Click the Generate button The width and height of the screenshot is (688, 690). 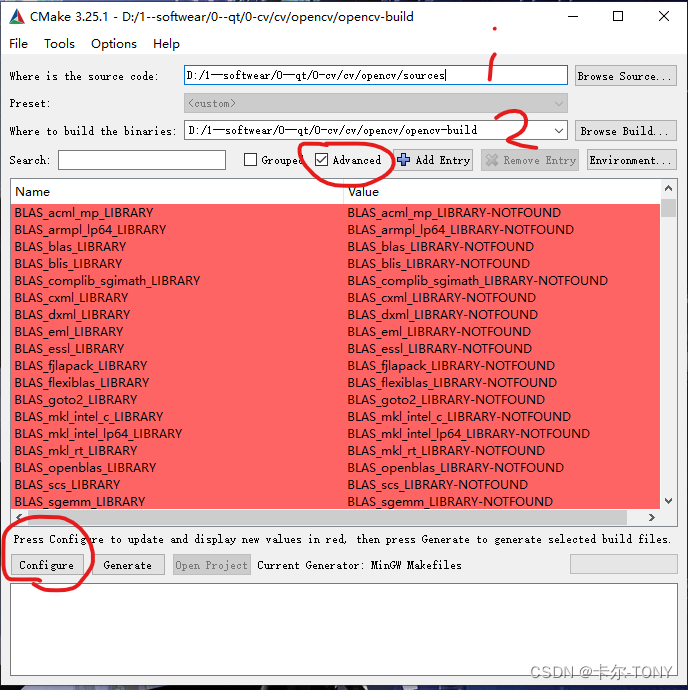point(128,565)
